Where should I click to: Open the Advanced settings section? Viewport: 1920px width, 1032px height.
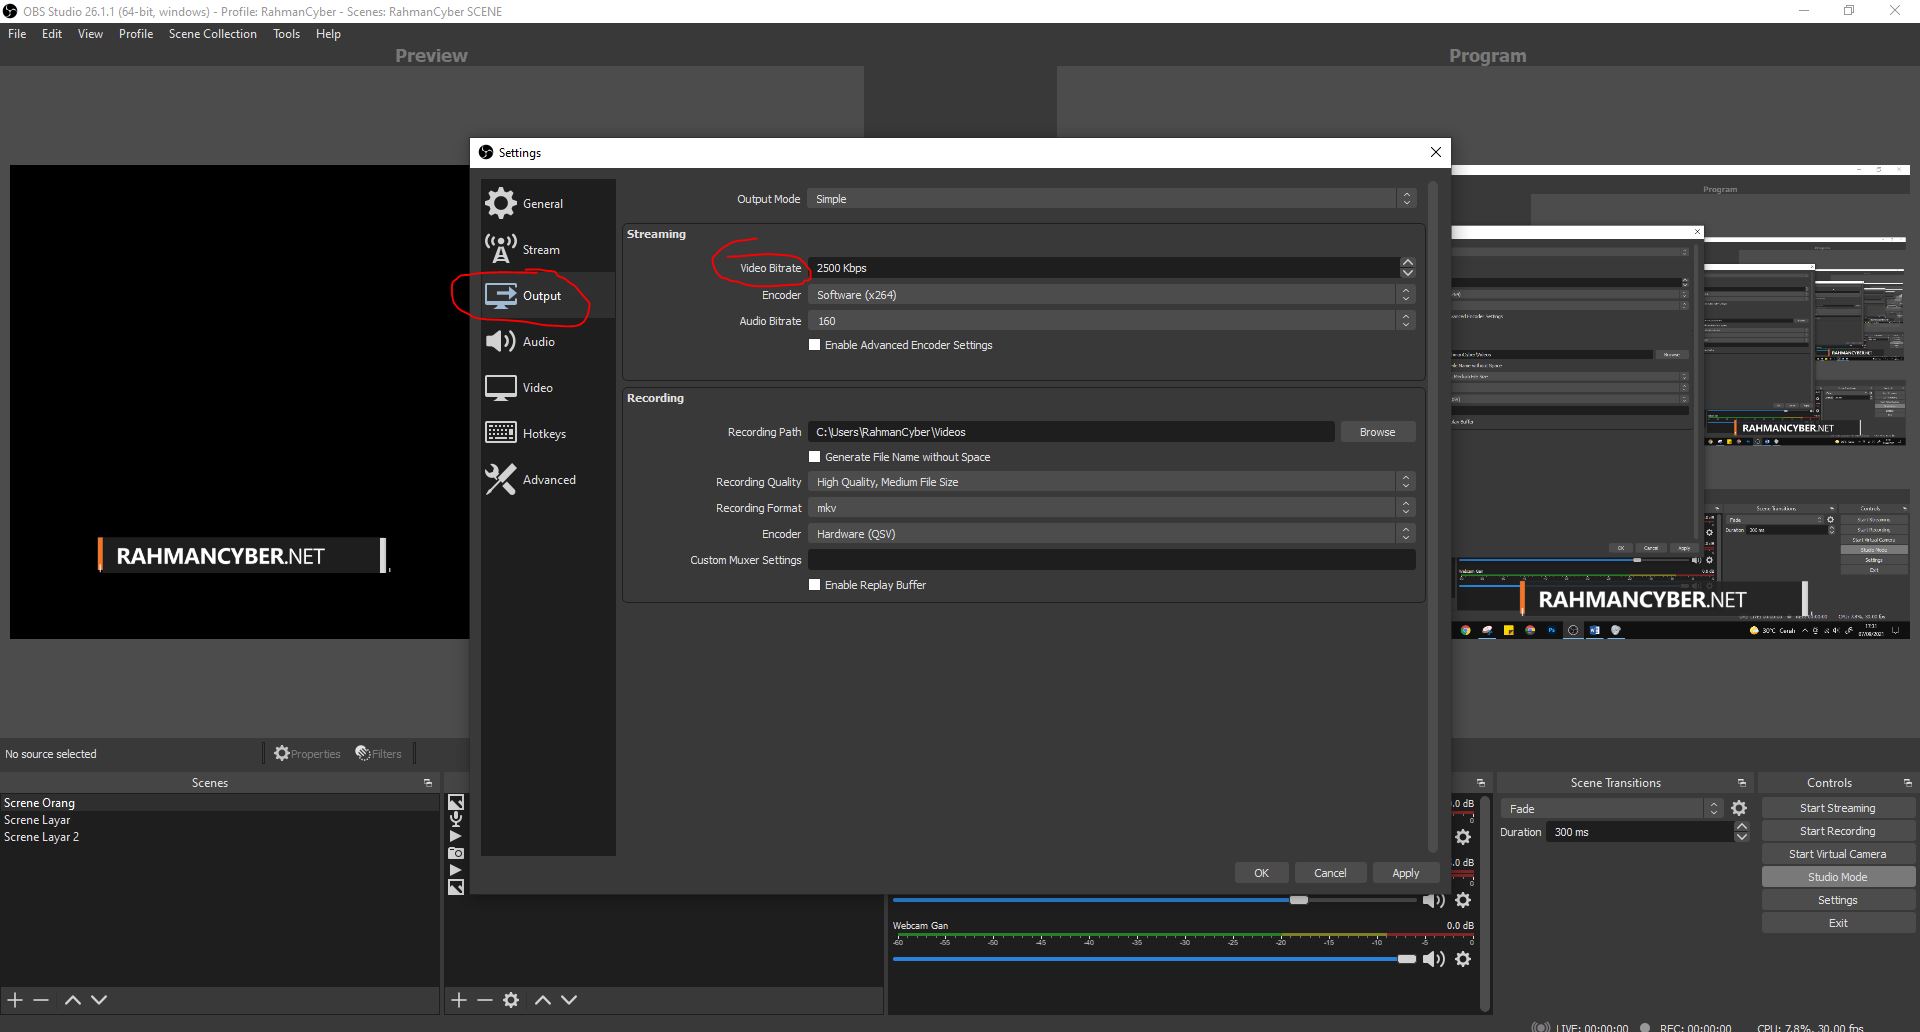pos(548,479)
